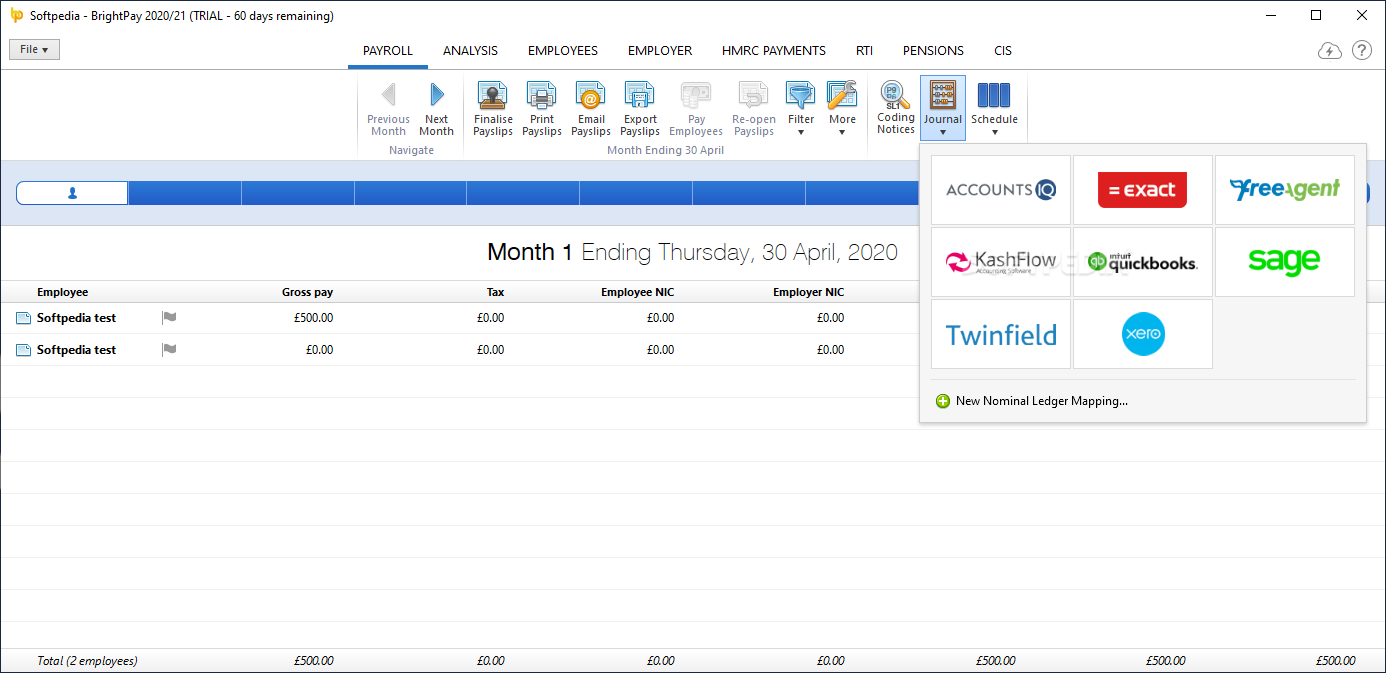1386x673 pixels.
Task: Choose AccountsIQ journal format
Action: point(1001,190)
